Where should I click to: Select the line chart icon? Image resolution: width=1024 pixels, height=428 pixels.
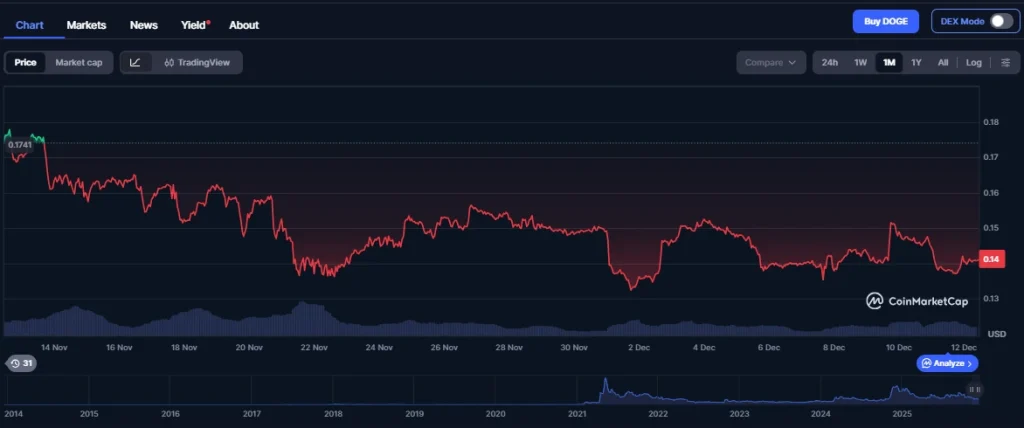pyautogui.click(x=135, y=63)
